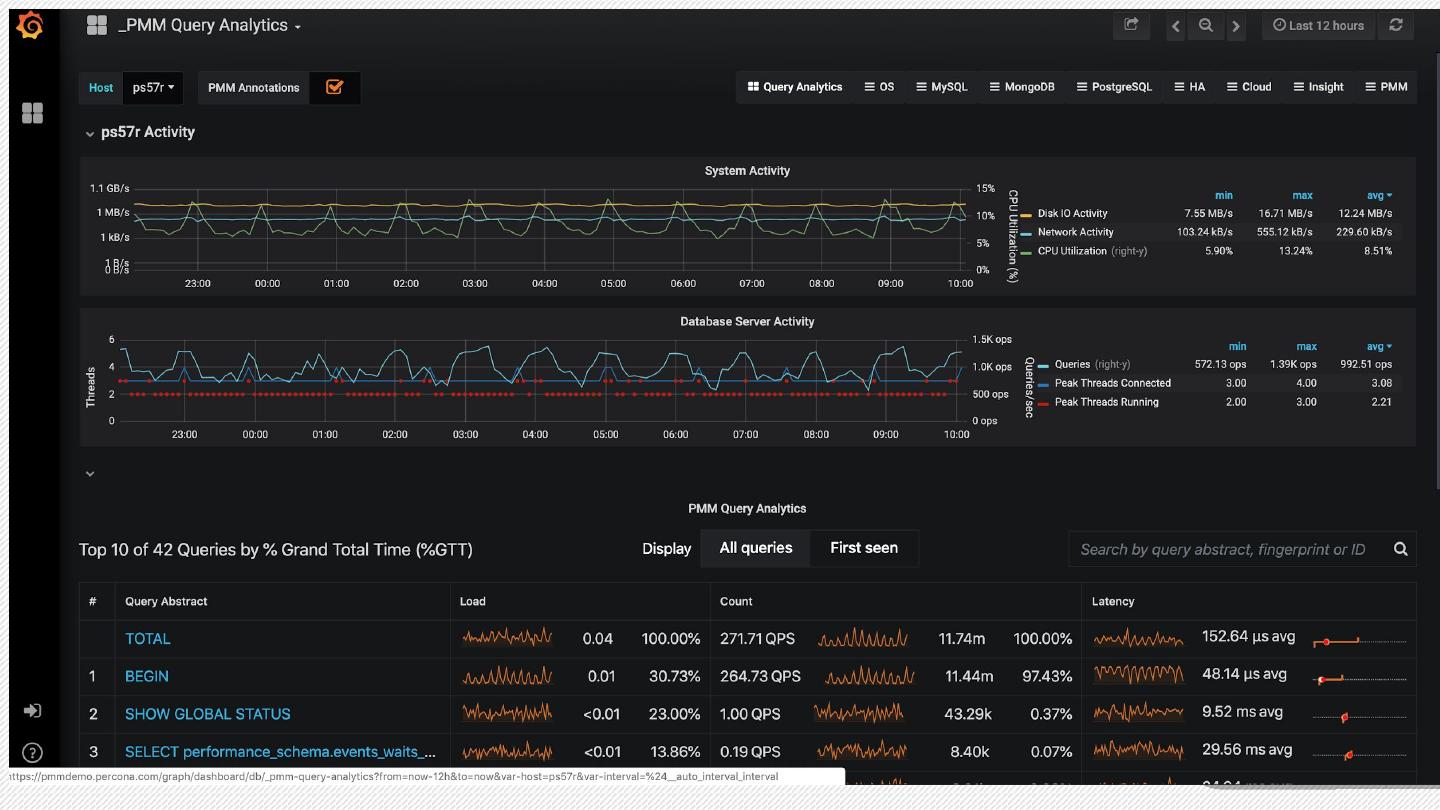Open the MySQL menu
1440x810 pixels.
pyautogui.click(x=941, y=87)
